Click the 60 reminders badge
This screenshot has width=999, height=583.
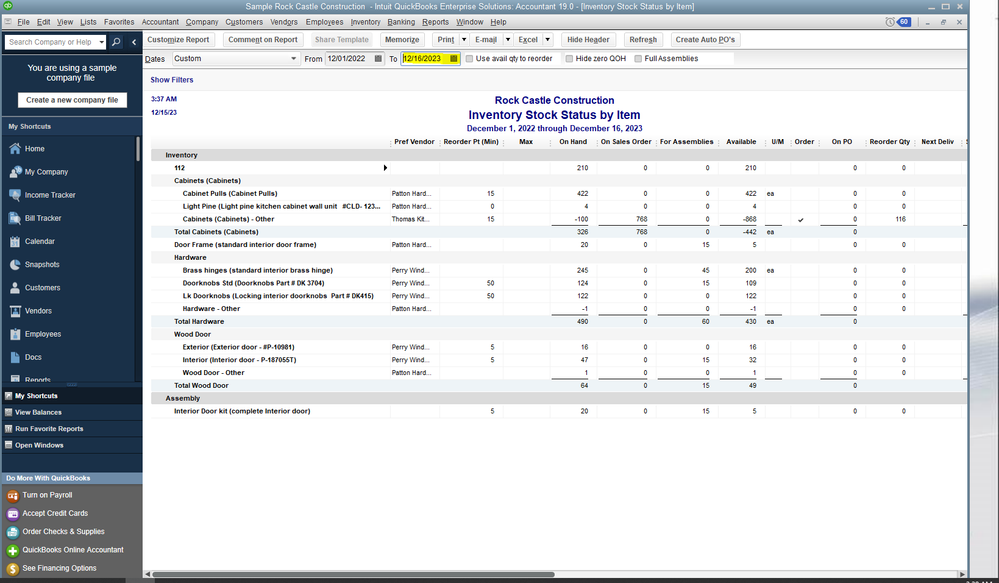coord(903,22)
